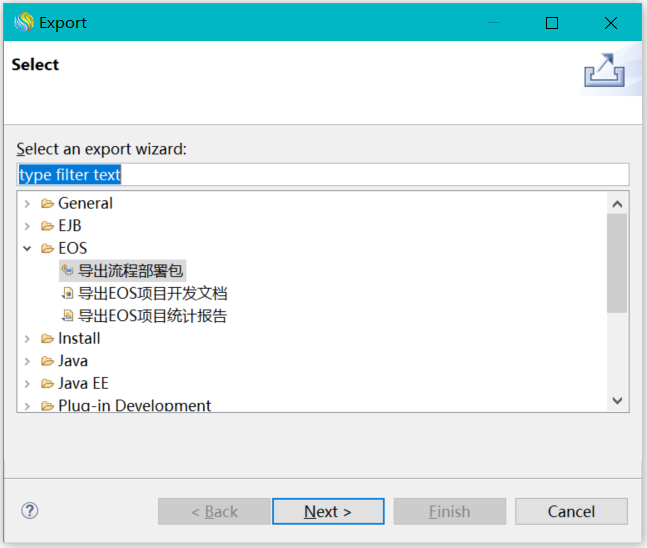Viewport: 647px width, 548px height.
Task: Click the scrollbar down arrow
Action: [x=617, y=400]
